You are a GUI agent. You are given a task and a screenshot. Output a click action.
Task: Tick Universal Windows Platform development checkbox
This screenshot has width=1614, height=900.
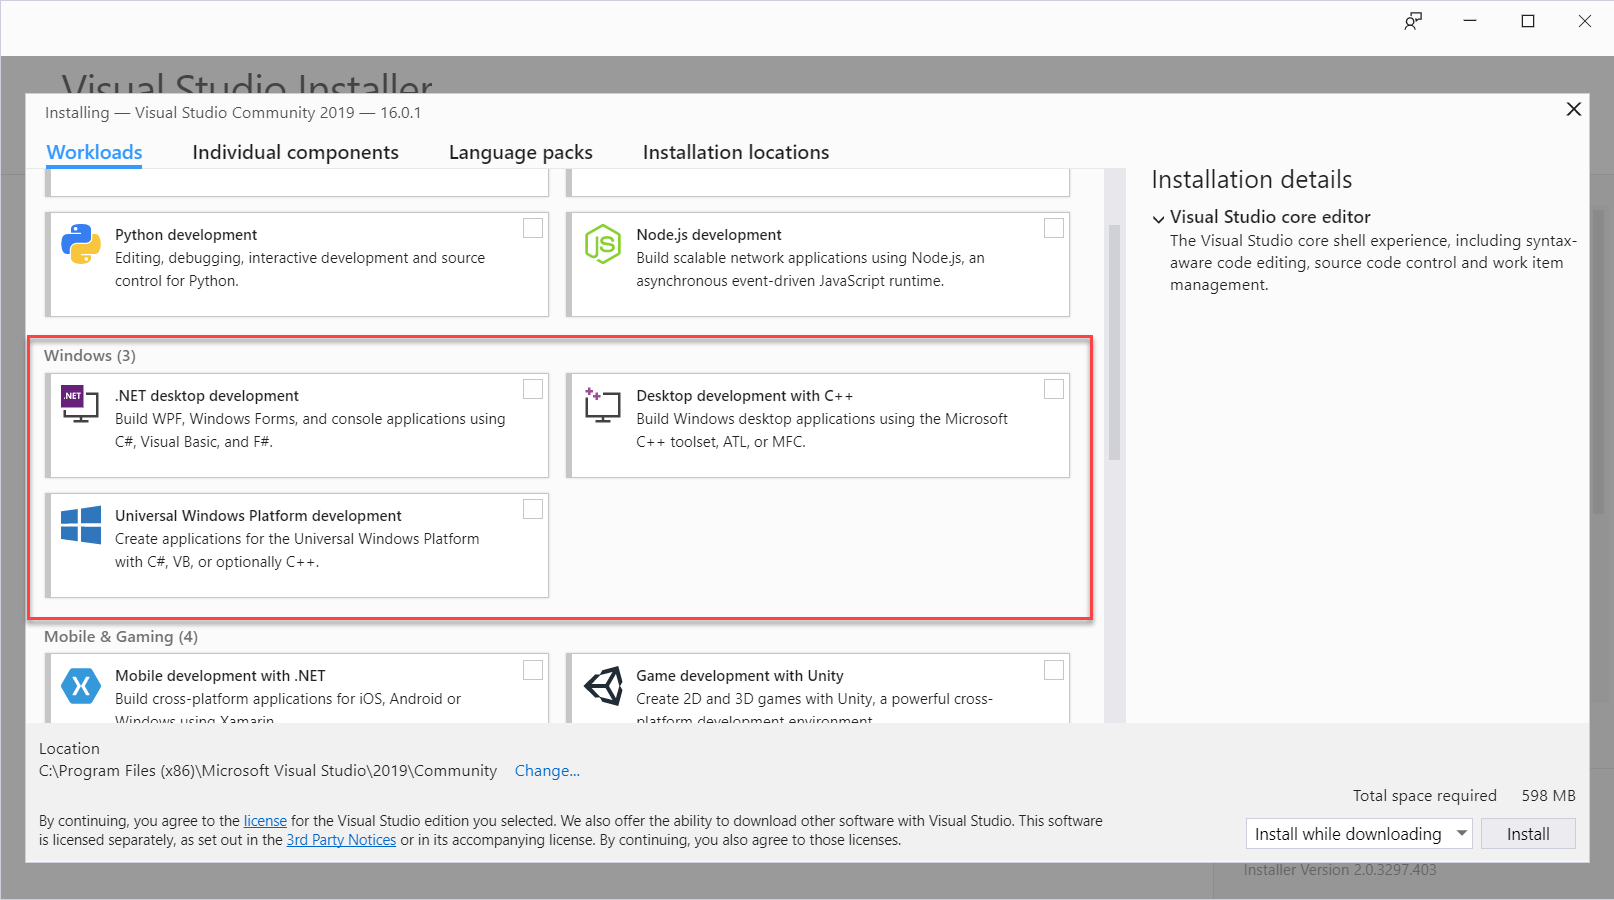533,509
